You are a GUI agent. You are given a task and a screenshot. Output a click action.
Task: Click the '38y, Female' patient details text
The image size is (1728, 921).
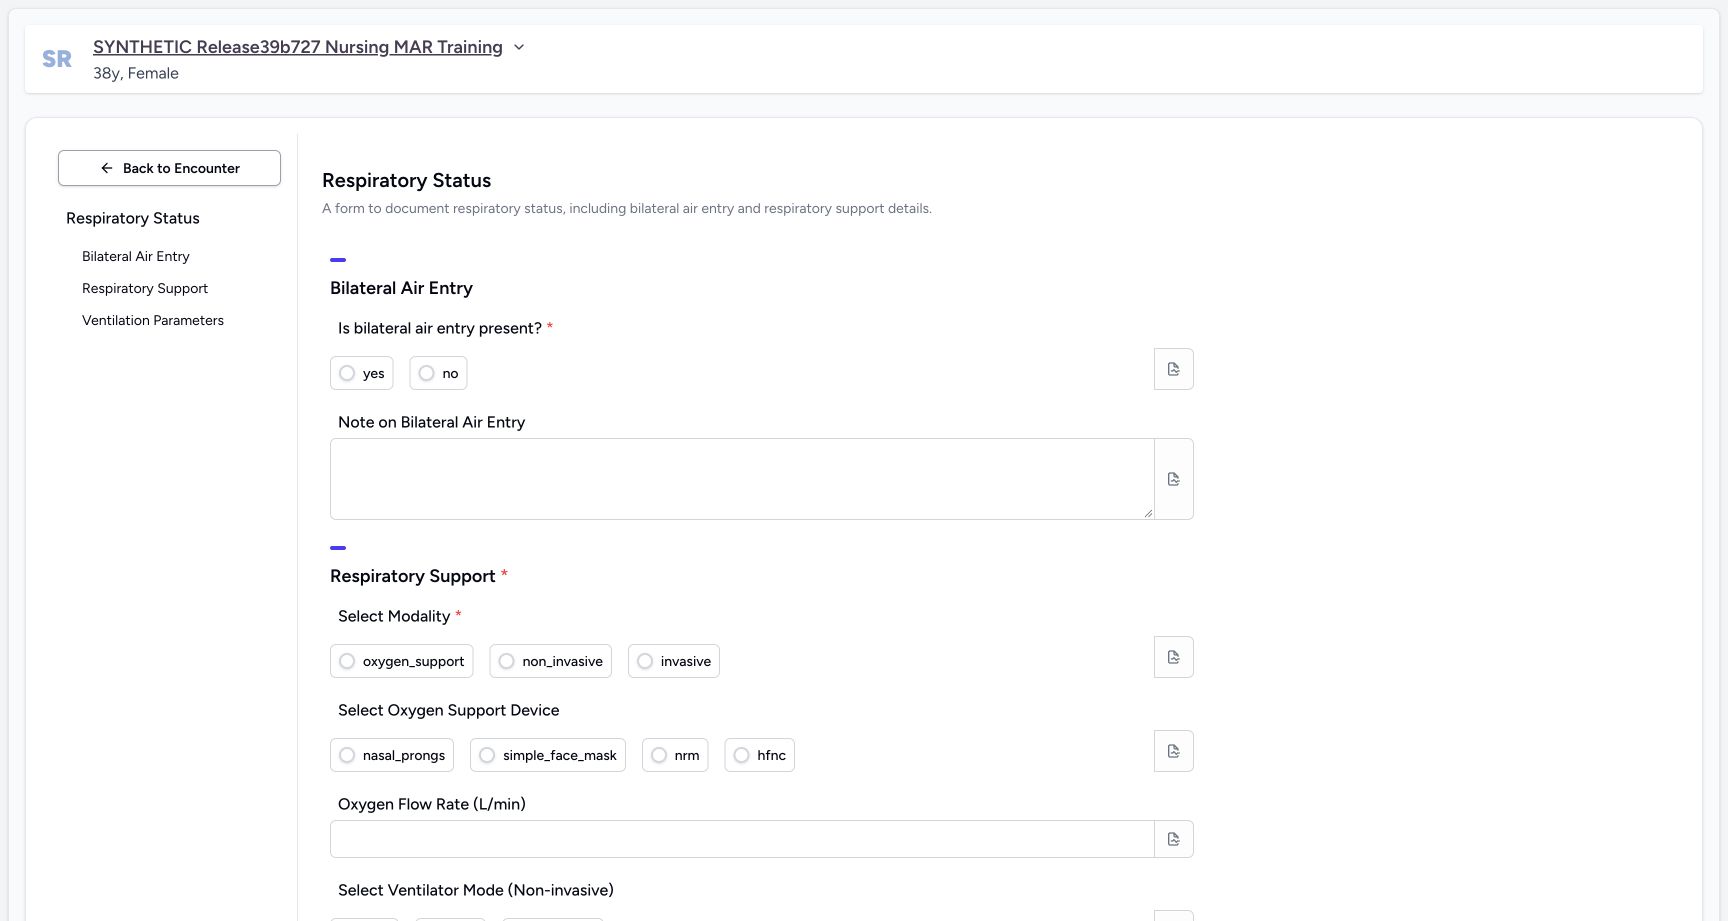(136, 73)
